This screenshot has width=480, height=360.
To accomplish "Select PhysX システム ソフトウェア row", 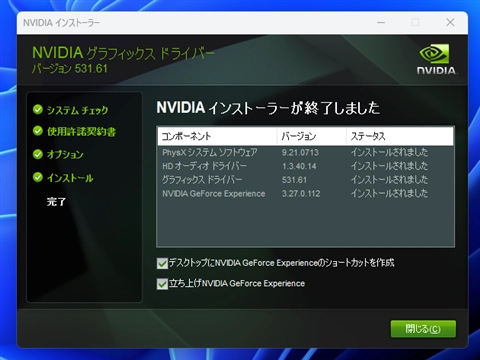I will 305,152.
